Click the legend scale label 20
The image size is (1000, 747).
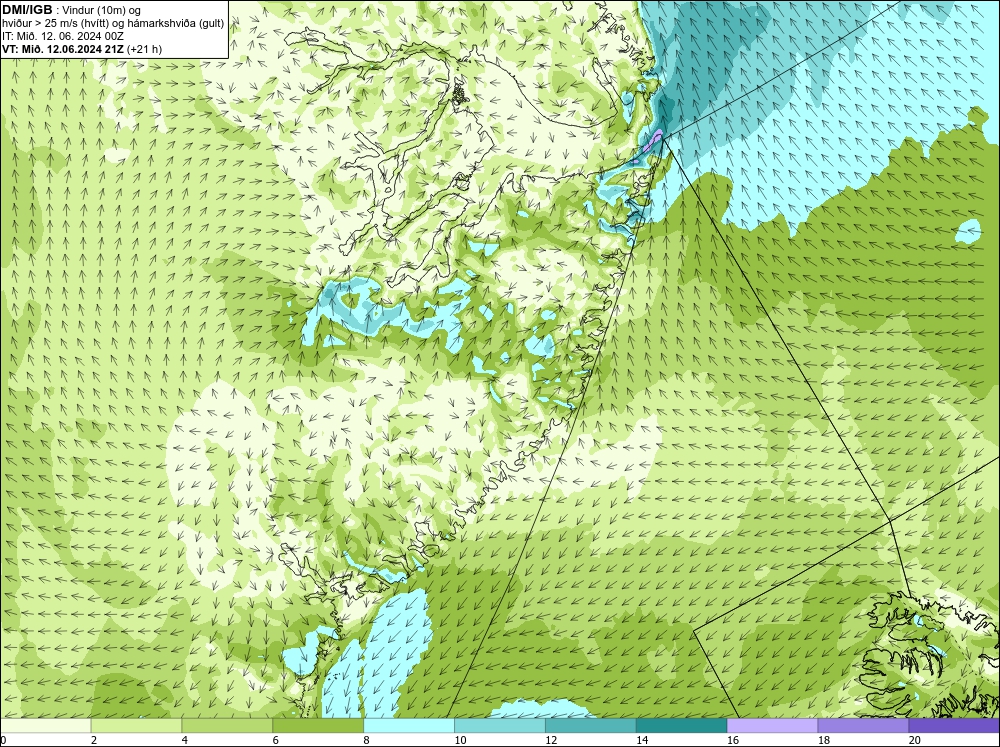(915, 740)
